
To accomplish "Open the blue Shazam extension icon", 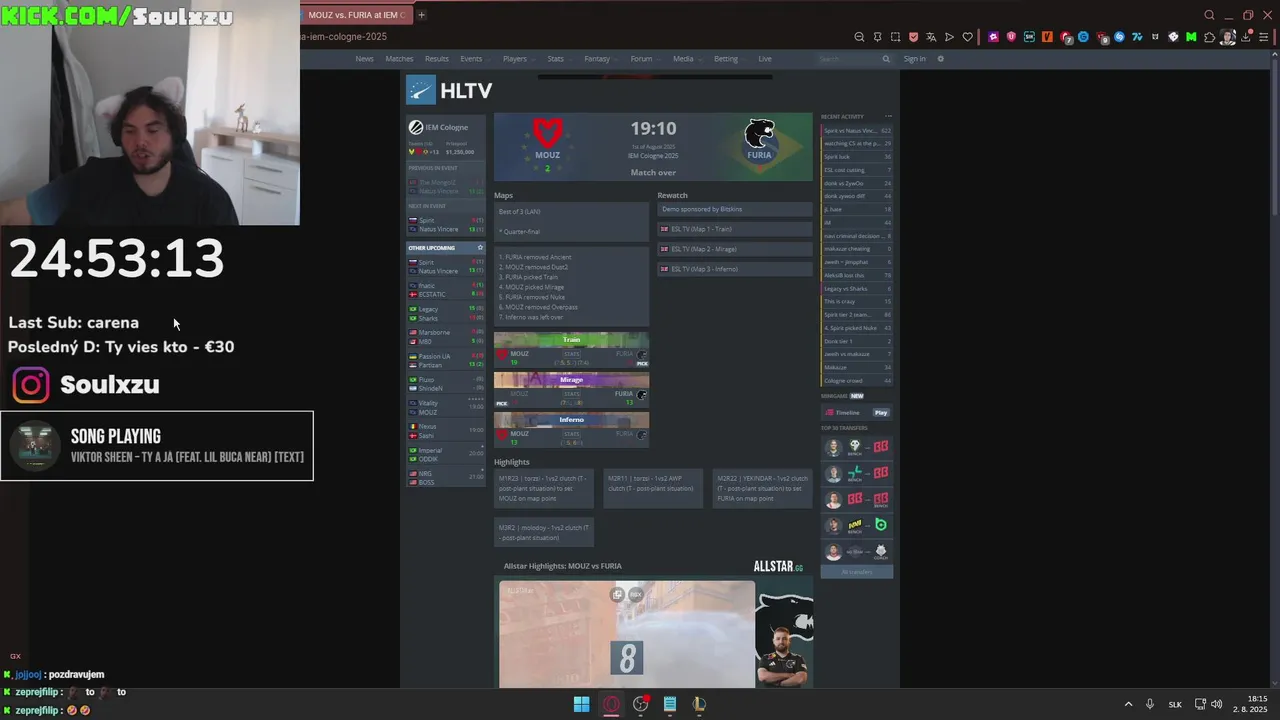I will [1119, 37].
